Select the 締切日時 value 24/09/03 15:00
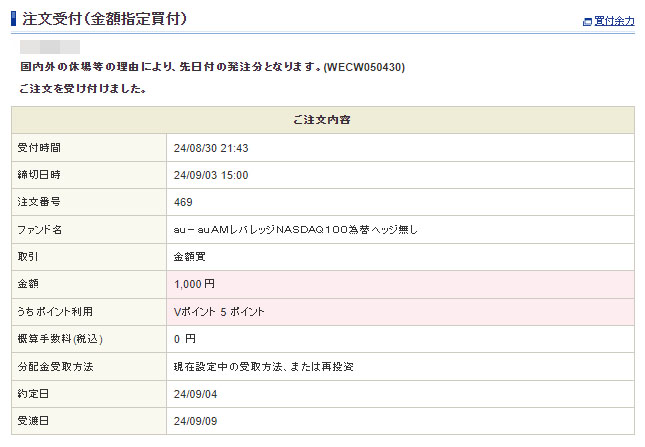This screenshot has height=447, width=645. pos(211,175)
